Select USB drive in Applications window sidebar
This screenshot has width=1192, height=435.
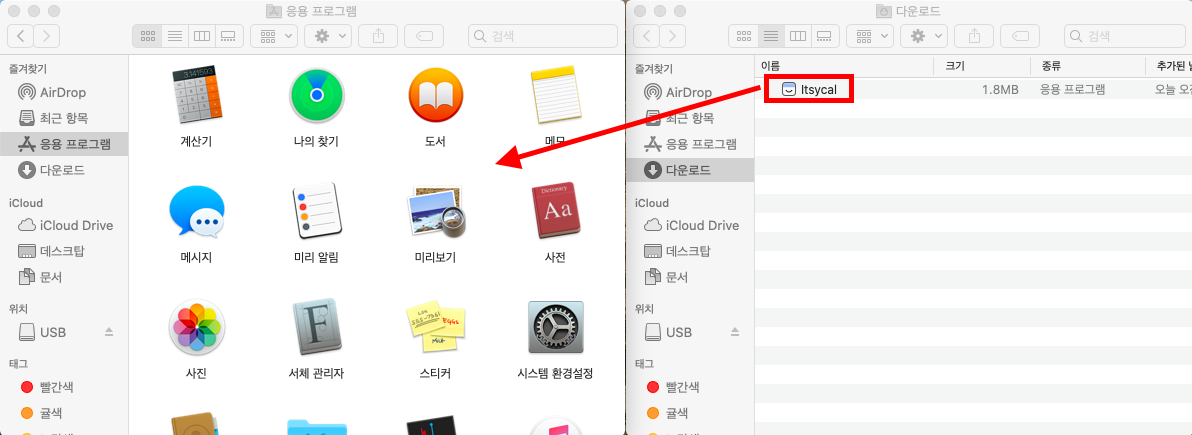(x=53, y=332)
